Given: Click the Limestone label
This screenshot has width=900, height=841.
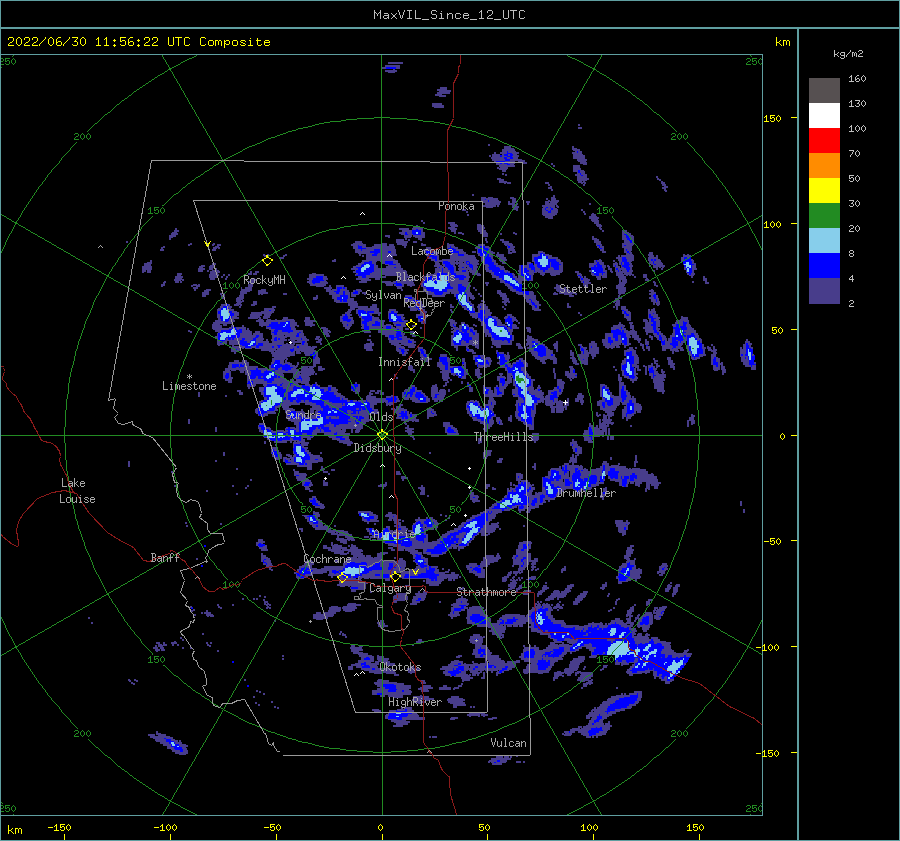Looking at the screenshot, I should click(x=189, y=386).
